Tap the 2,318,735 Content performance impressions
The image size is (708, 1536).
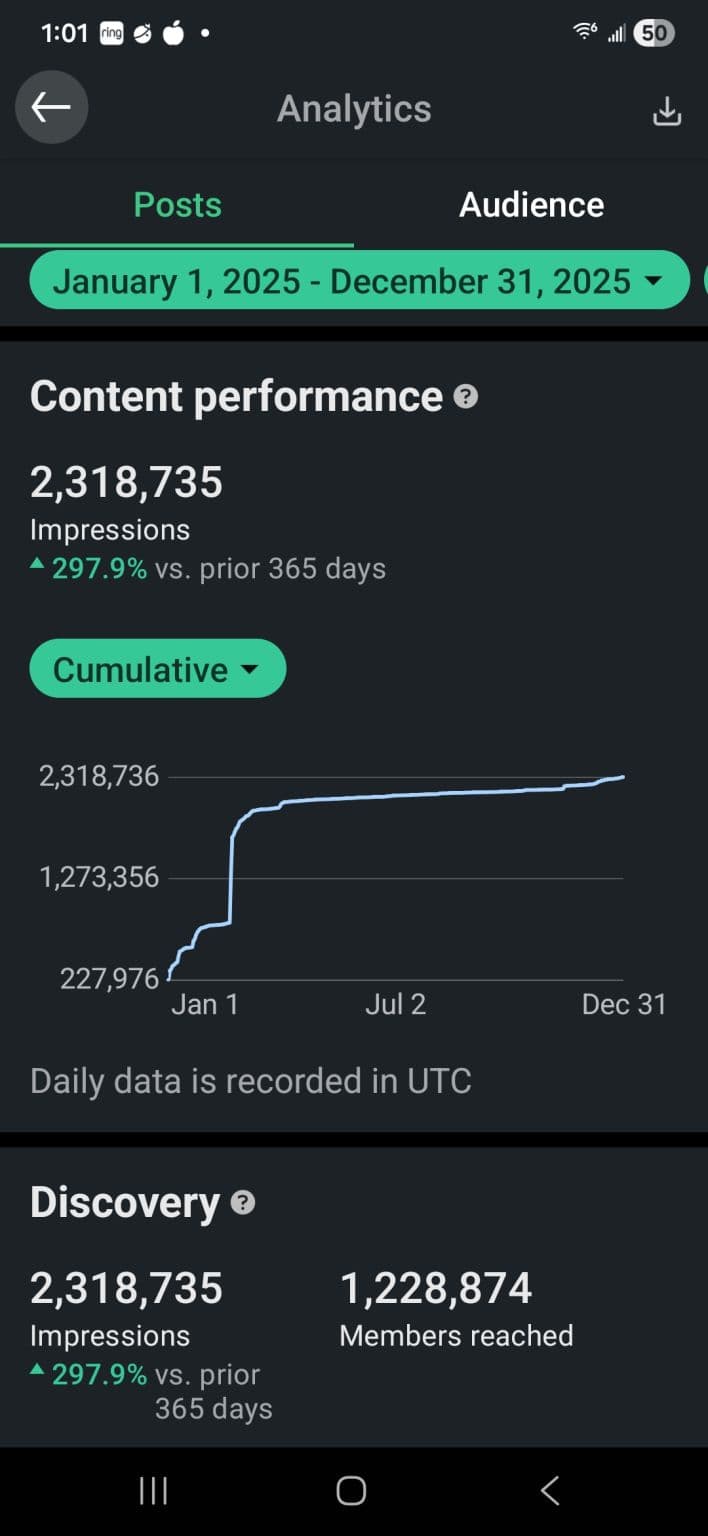(x=127, y=483)
